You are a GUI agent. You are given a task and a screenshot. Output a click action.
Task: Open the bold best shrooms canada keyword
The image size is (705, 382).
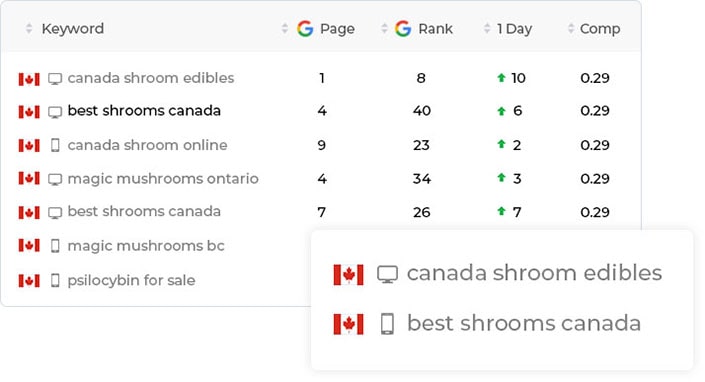tap(144, 111)
